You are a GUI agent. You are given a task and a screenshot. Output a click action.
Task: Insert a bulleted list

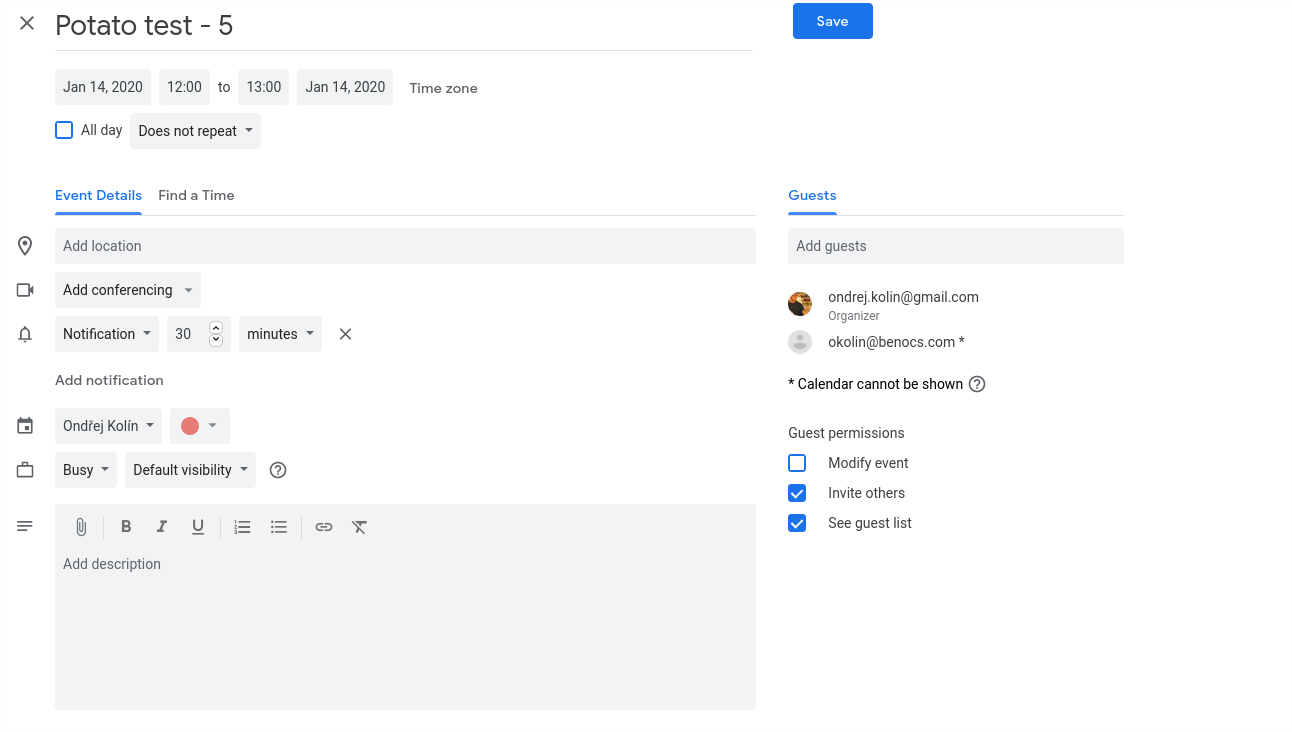(279, 527)
